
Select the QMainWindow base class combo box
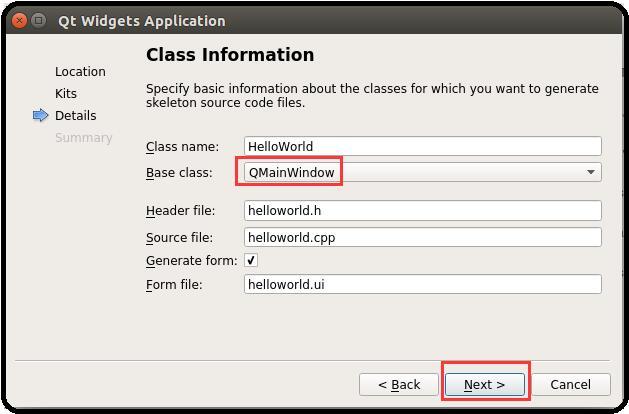[423, 172]
